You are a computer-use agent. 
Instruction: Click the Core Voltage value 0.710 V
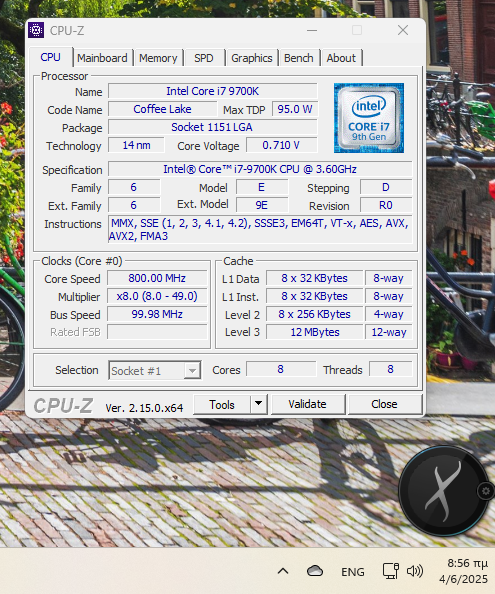click(281, 145)
